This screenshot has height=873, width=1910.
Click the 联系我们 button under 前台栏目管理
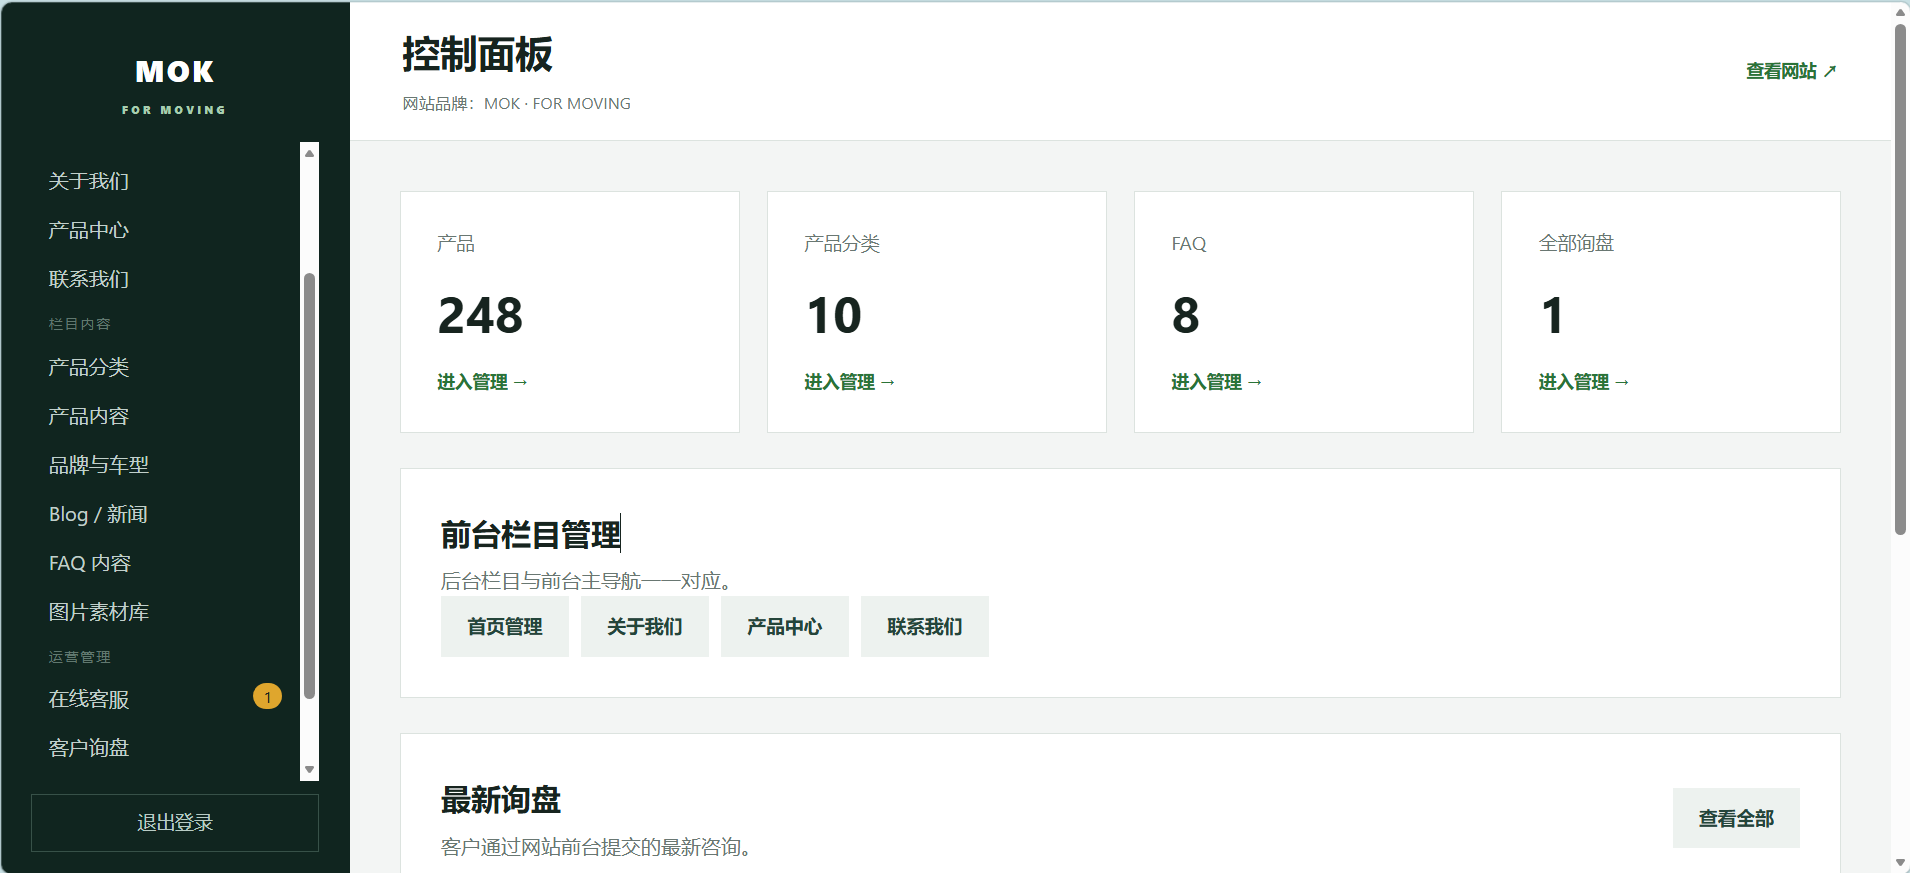pos(925,627)
